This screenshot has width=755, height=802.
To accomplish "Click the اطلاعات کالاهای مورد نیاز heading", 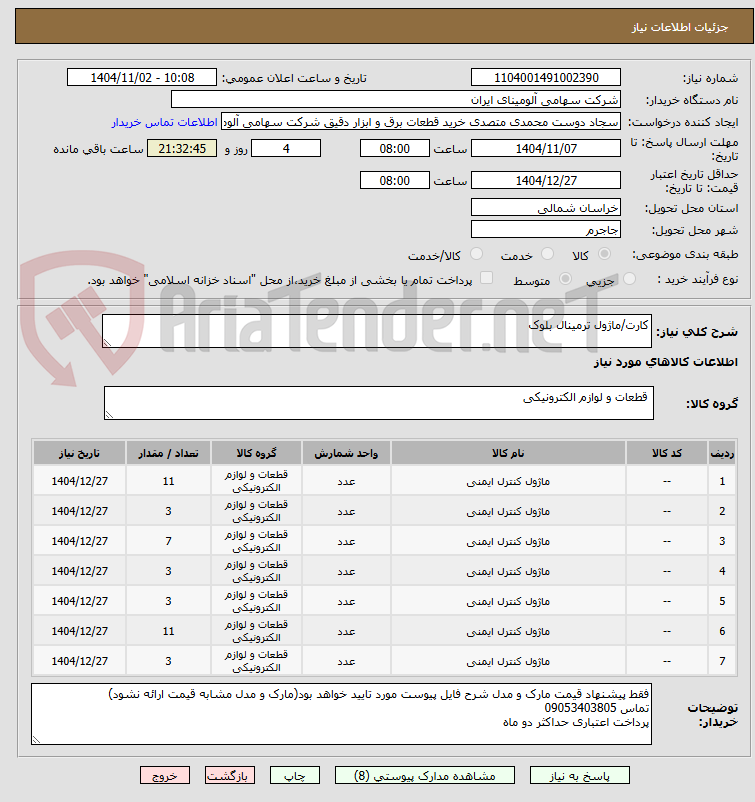I will coord(665,362).
